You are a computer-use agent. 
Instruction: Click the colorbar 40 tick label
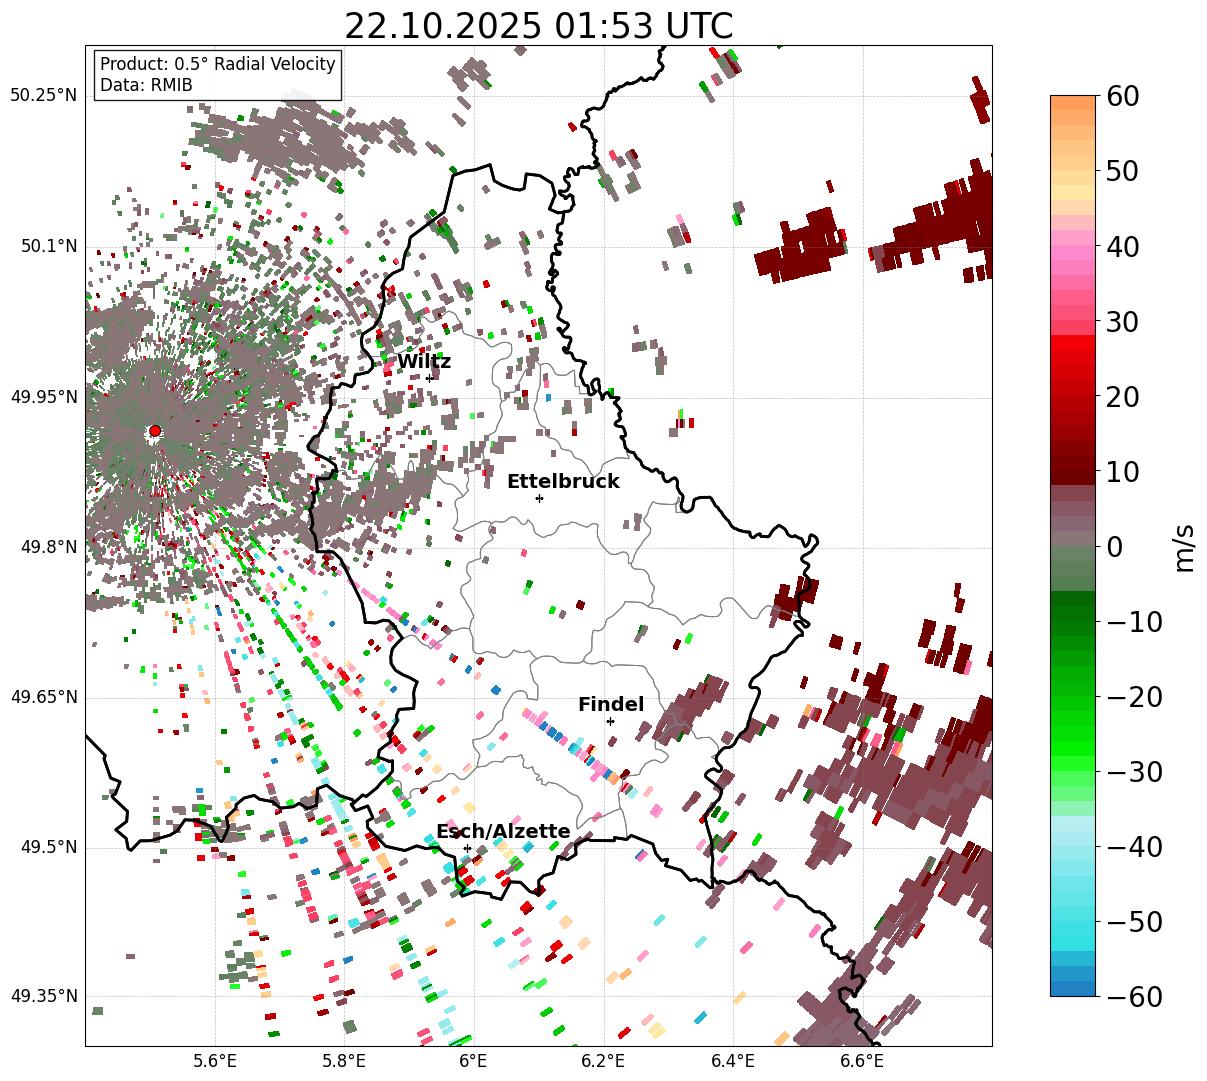pos(1122,246)
